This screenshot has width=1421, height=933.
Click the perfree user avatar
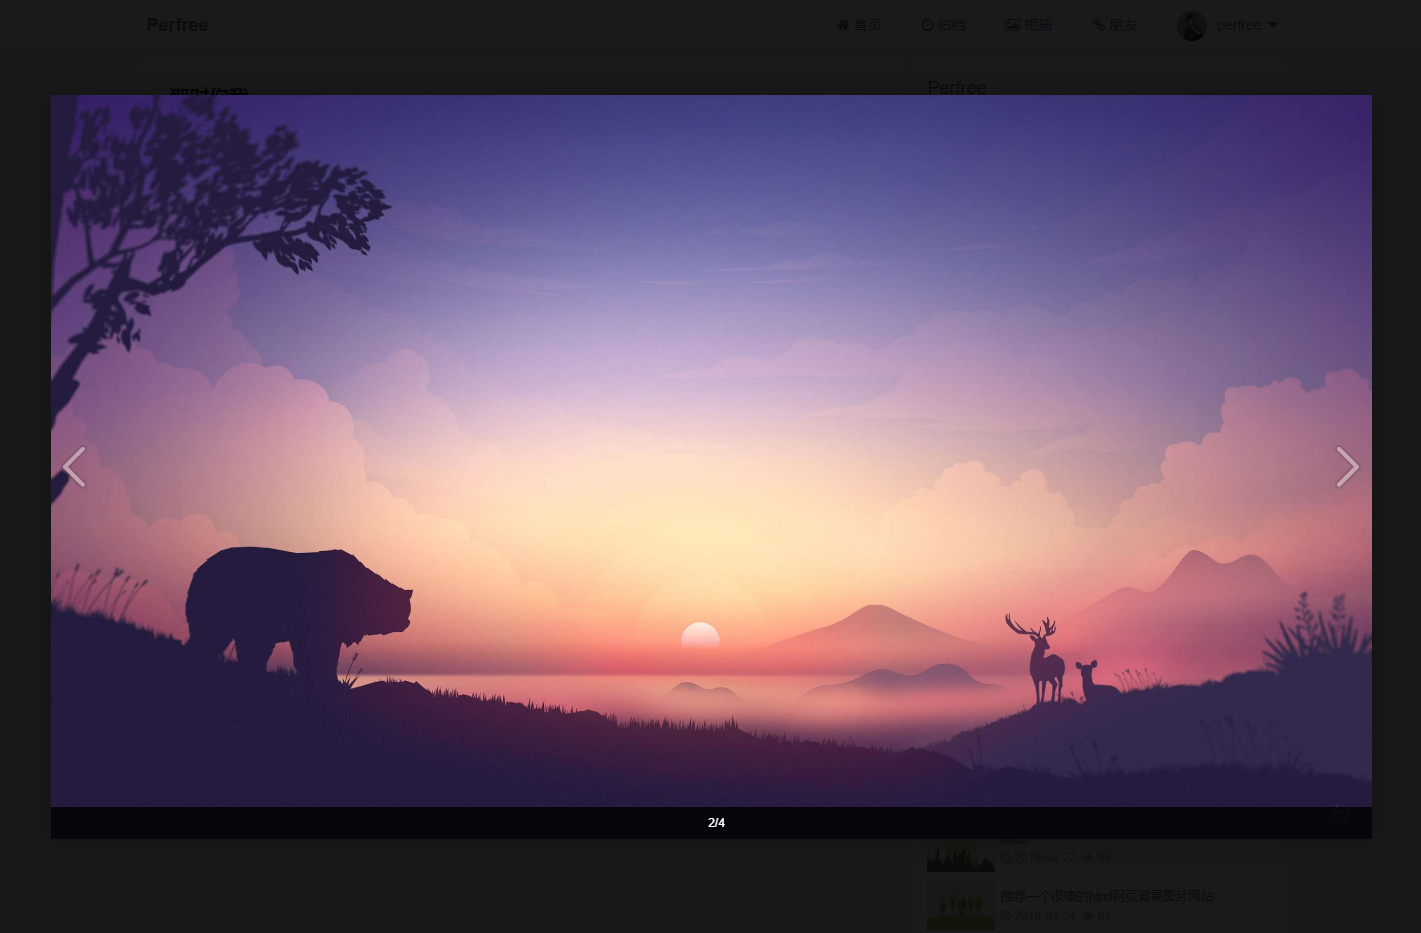[x=1192, y=26]
